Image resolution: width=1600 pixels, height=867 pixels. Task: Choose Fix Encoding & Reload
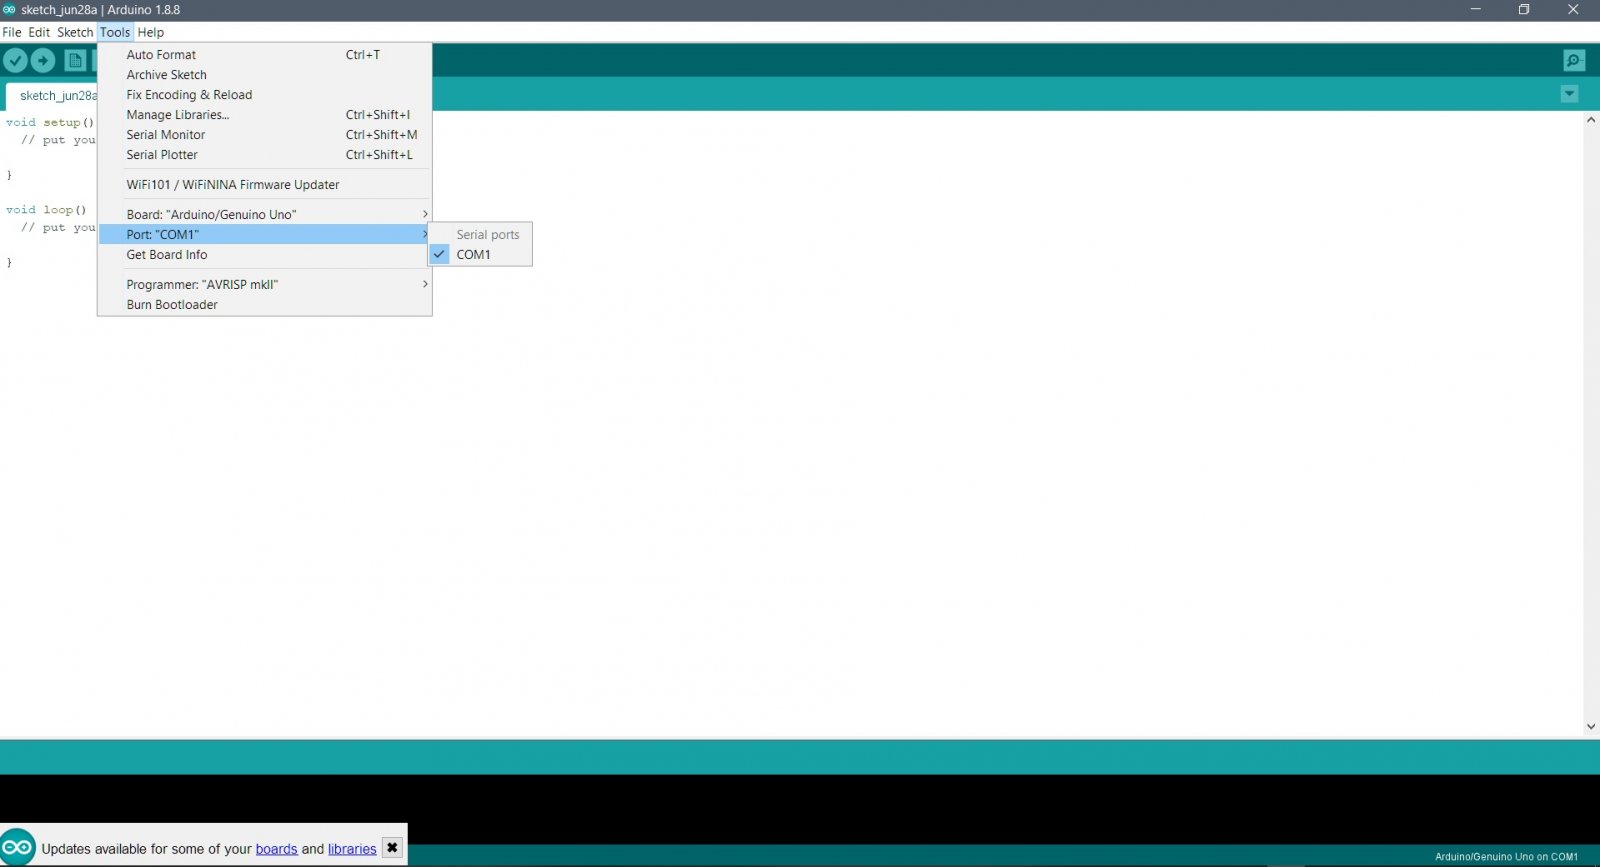(x=265, y=95)
